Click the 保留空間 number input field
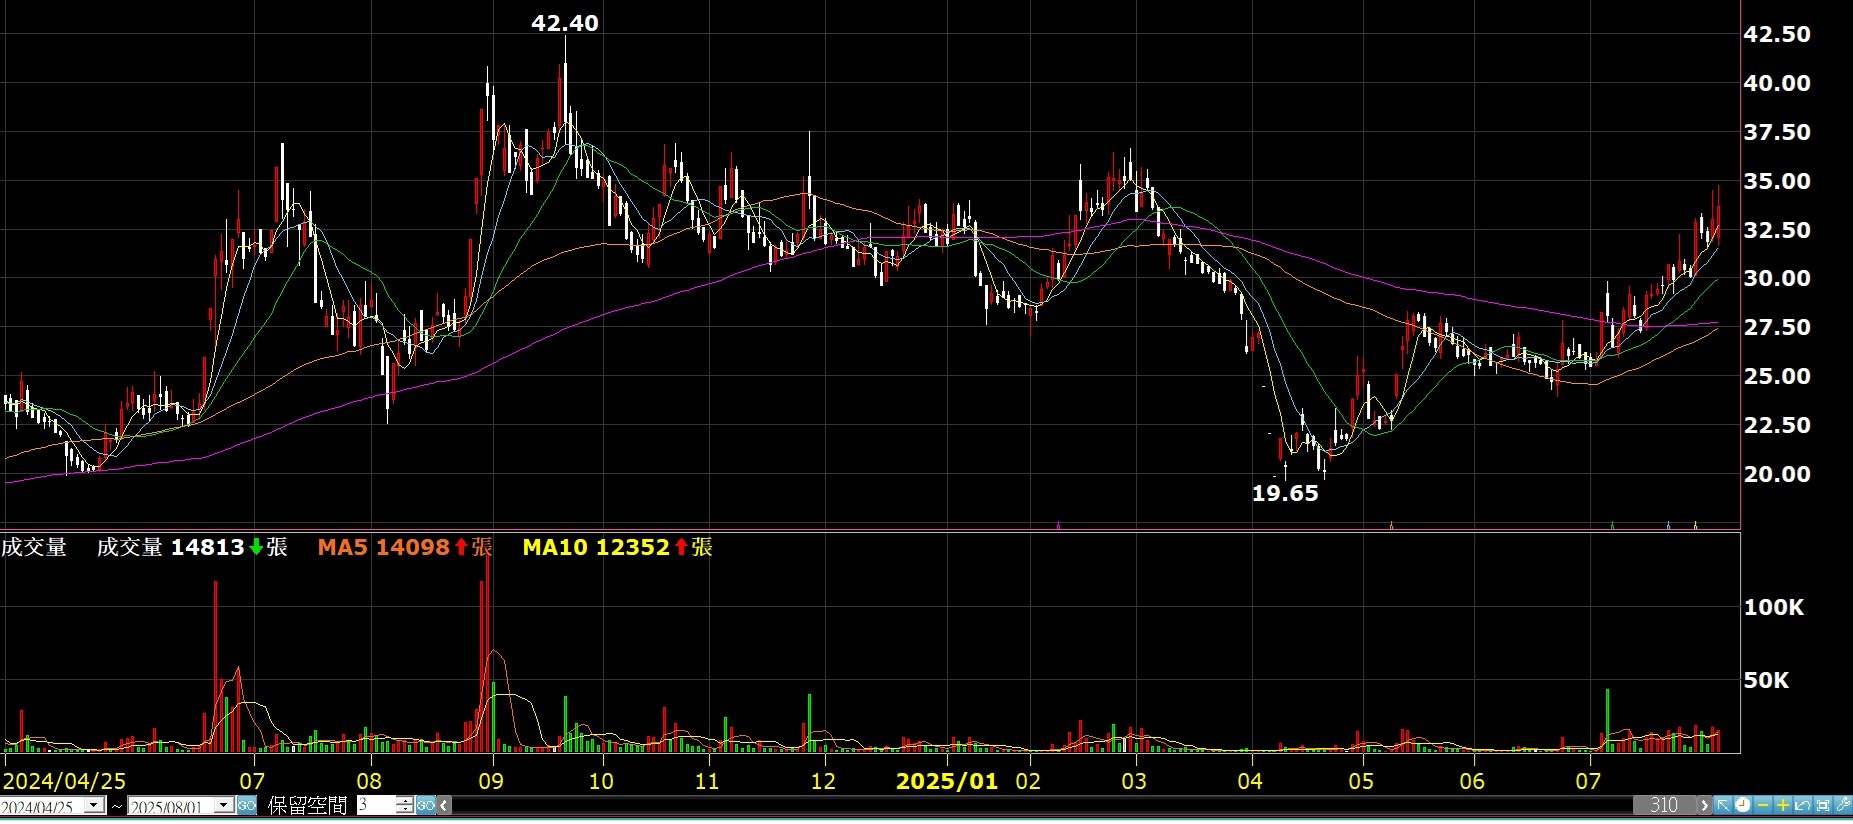This screenshot has height=824, width=1853. (x=376, y=805)
